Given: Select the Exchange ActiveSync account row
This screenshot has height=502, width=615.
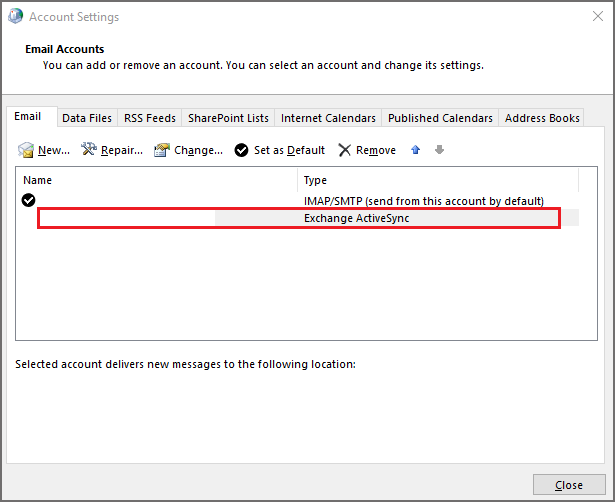Looking at the screenshot, I should (298, 218).
